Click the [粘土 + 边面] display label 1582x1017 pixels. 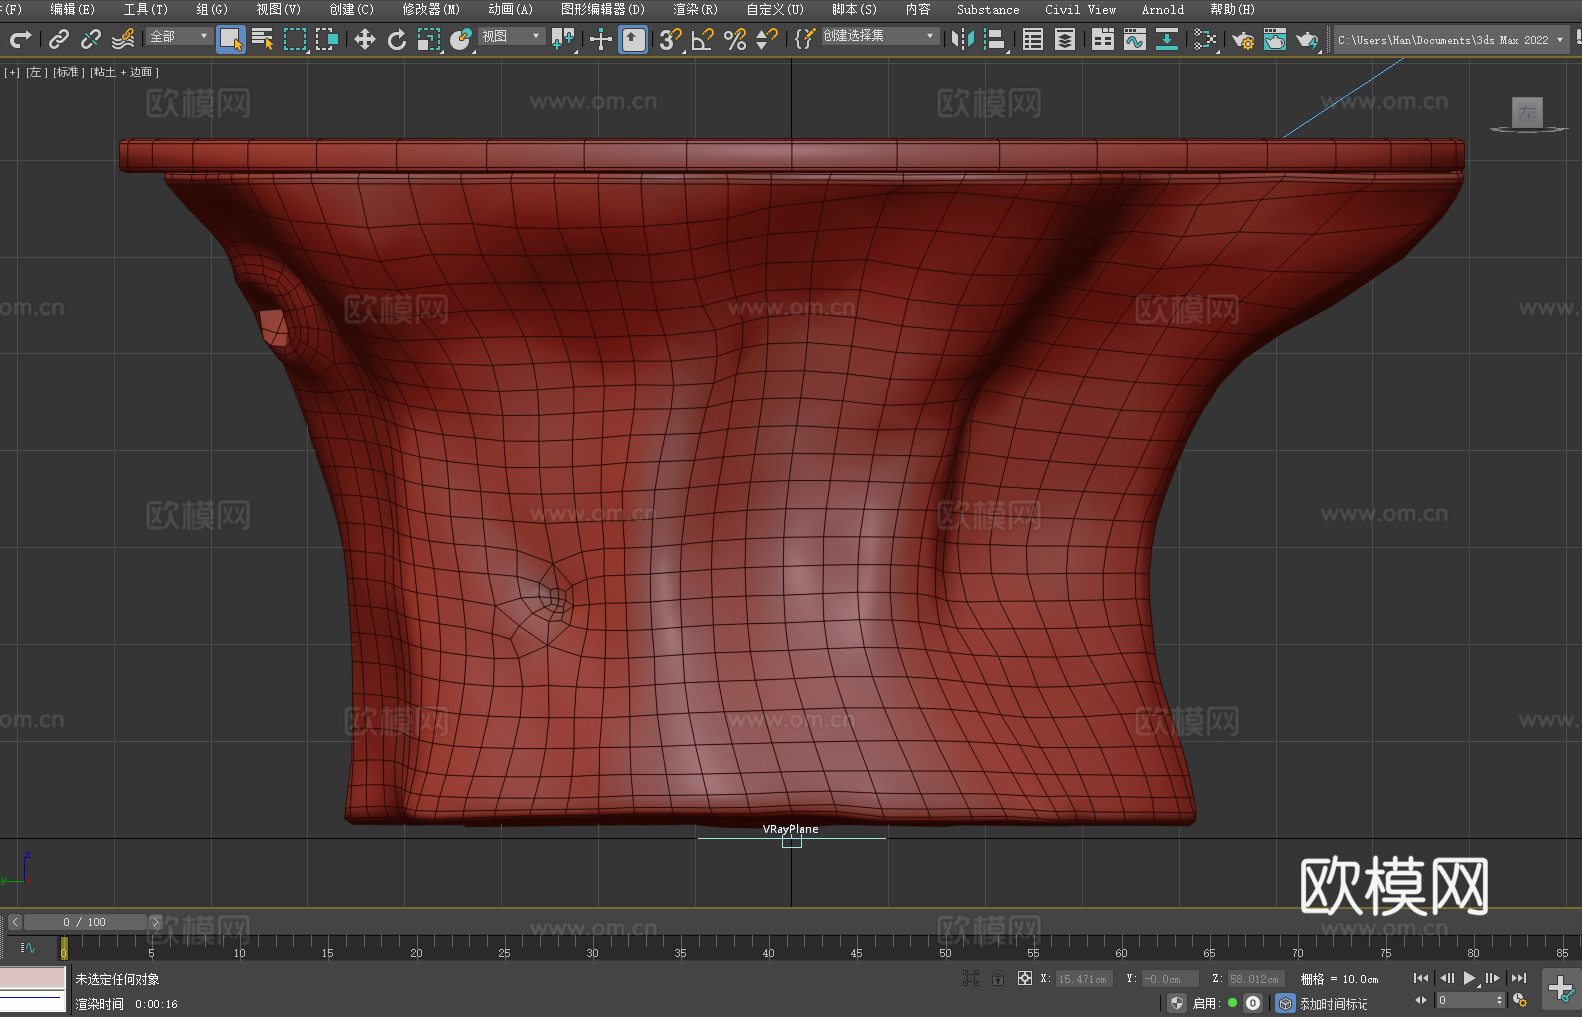pyautogui.click(x=124, y=72)
